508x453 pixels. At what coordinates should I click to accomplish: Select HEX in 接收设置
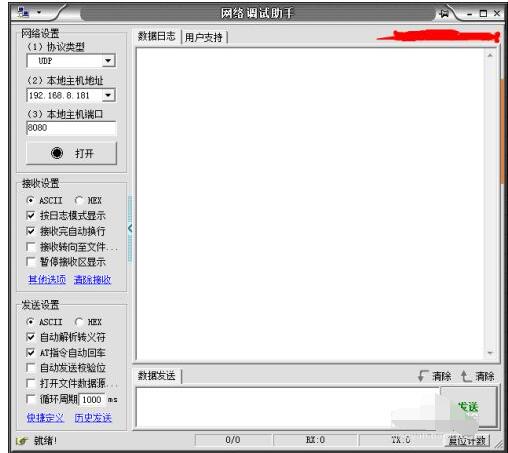click(79, 200)
